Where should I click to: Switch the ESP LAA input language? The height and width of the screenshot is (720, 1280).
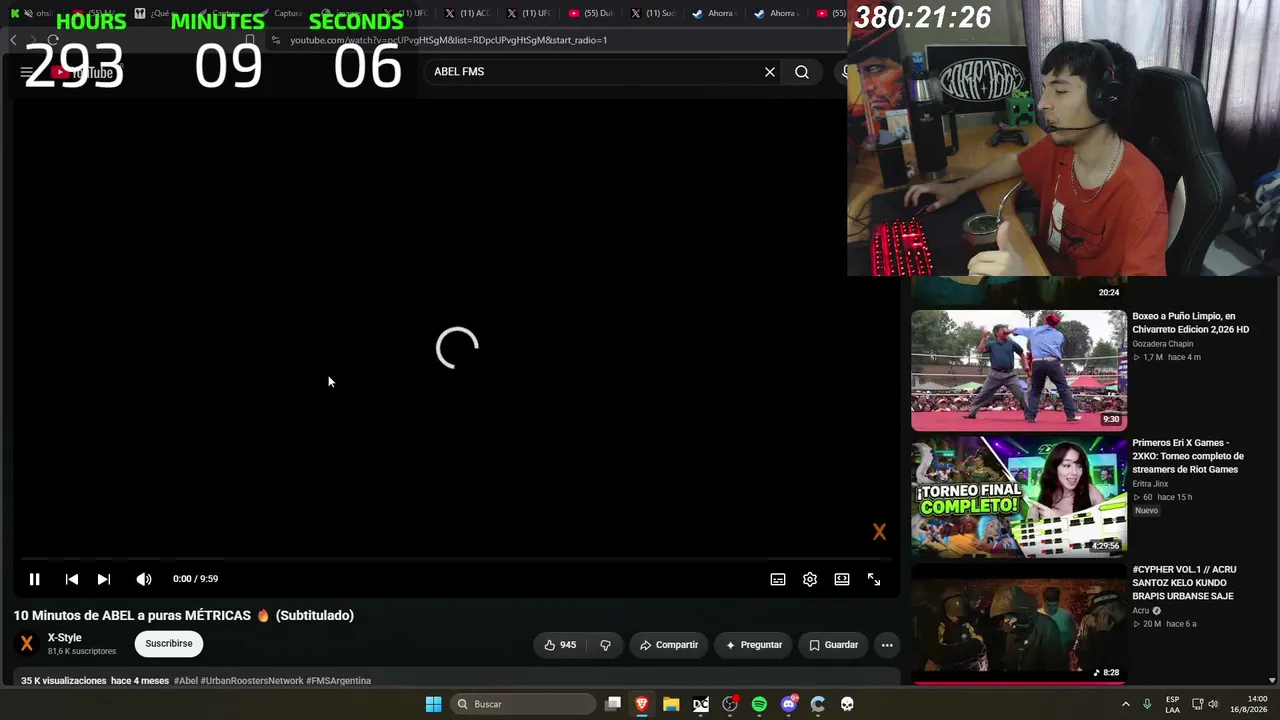[1172, 704]
